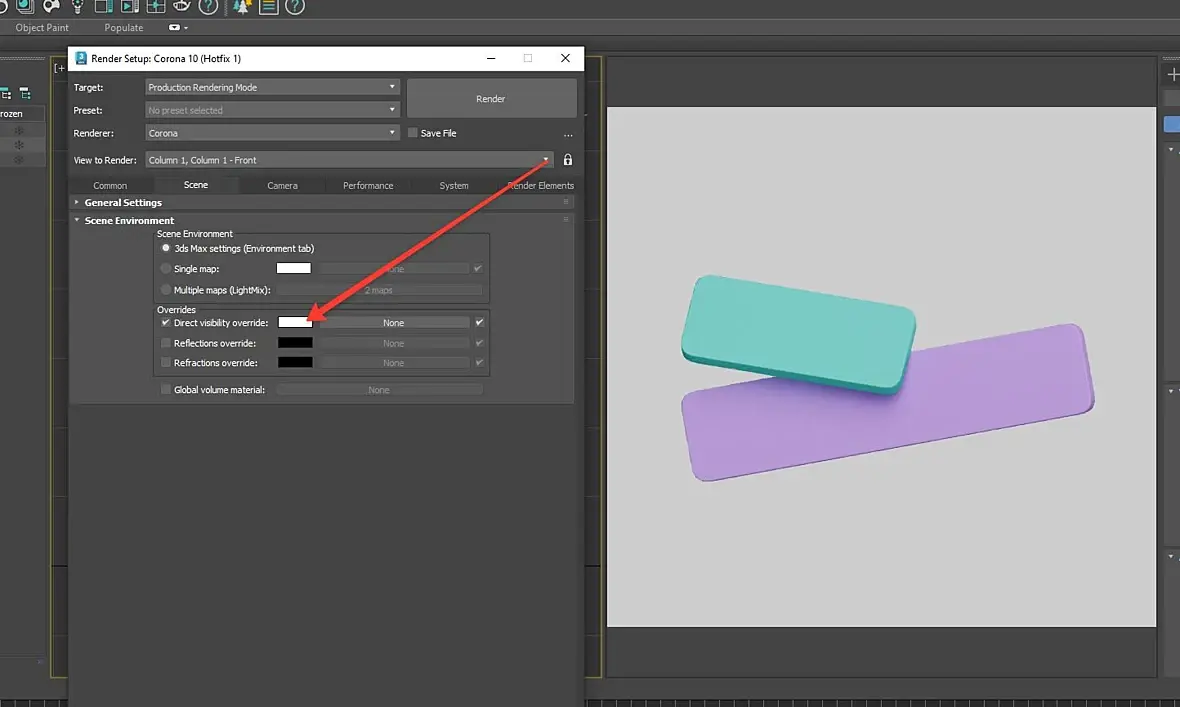Switch to the Performance tab

point(368,185)
